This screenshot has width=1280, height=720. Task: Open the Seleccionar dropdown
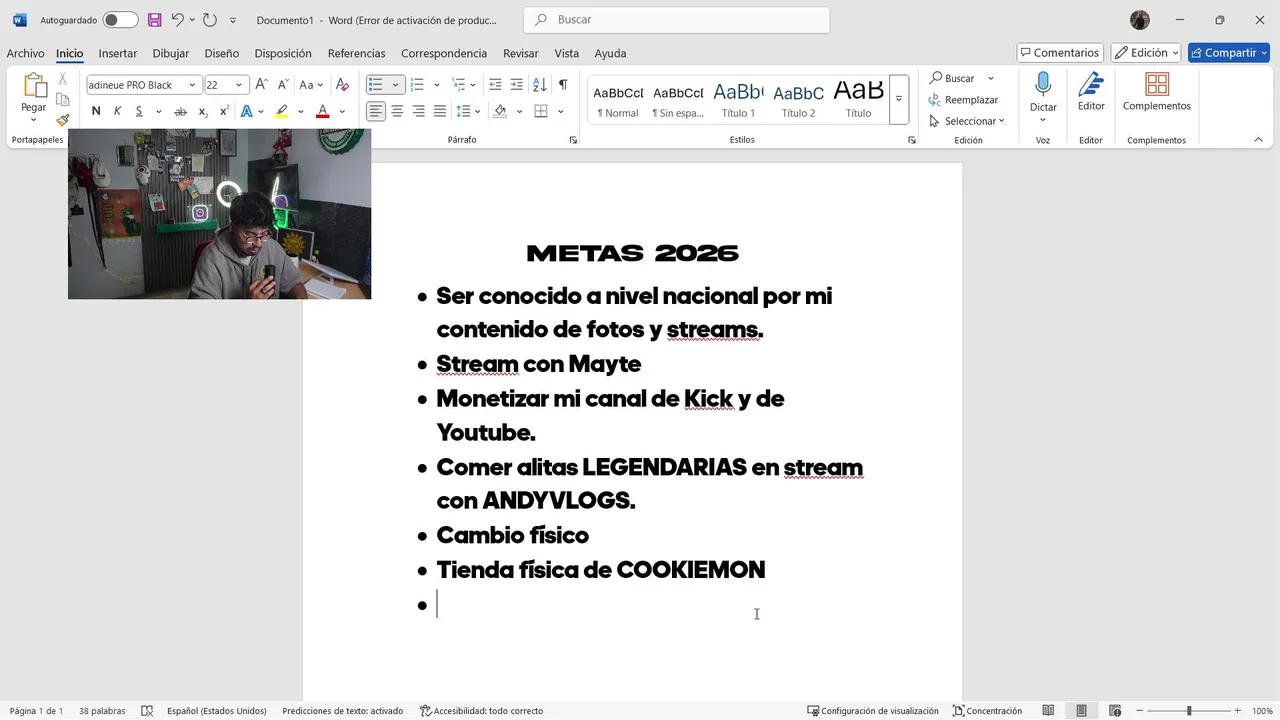(x=967, y=121)
